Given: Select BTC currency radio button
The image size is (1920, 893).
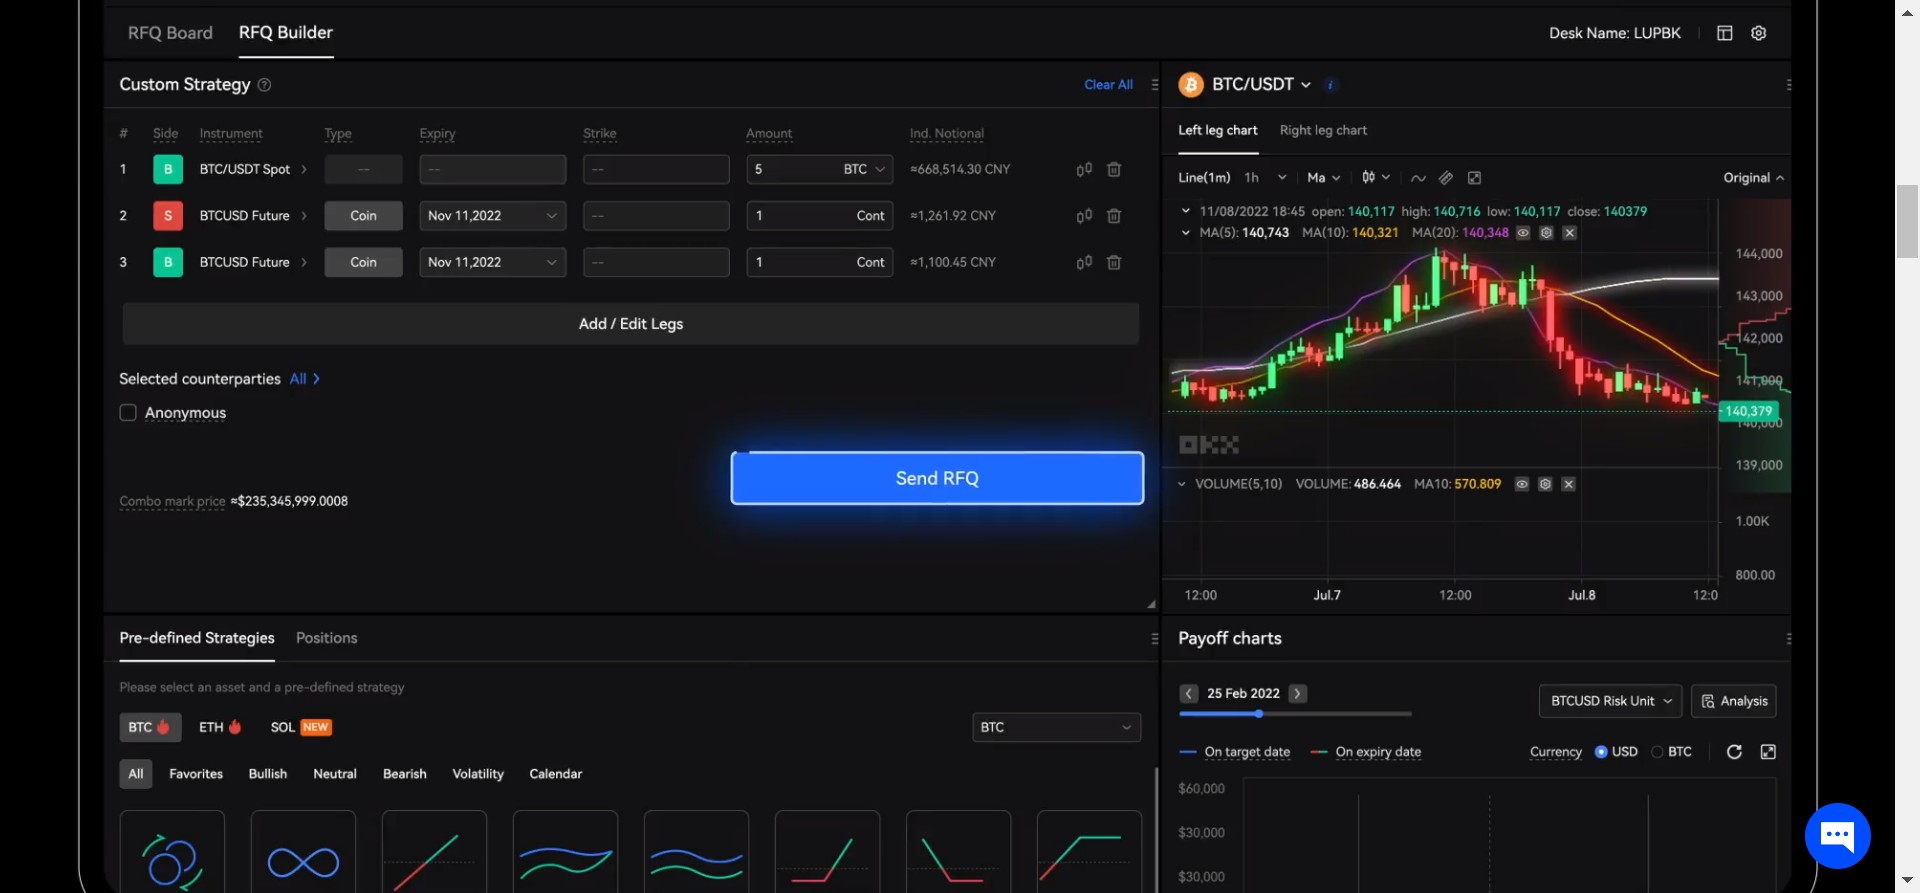Looking at the screenshot, I should pyautogui.click(x=1657, y=752).
